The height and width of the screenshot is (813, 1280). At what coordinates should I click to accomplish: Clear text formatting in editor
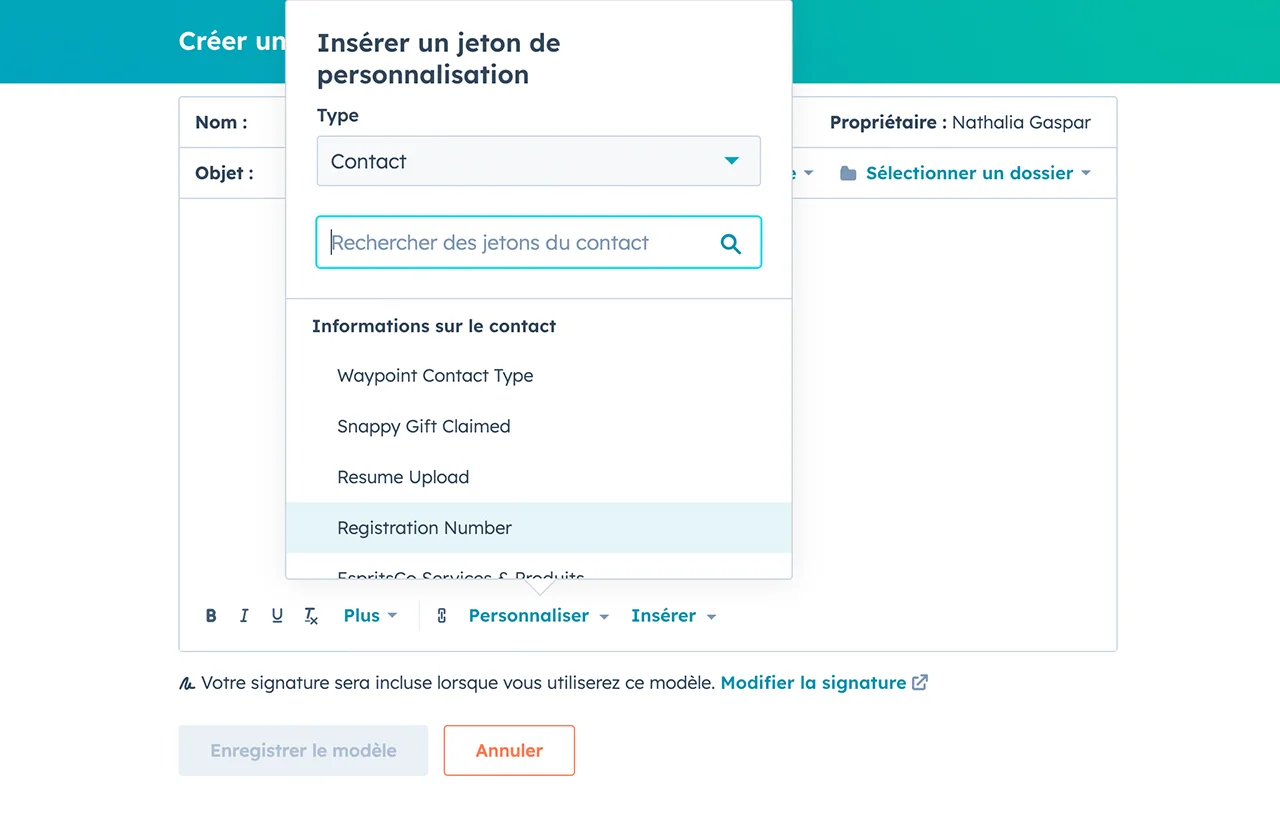pyautogui.click(x=311, y=616)
